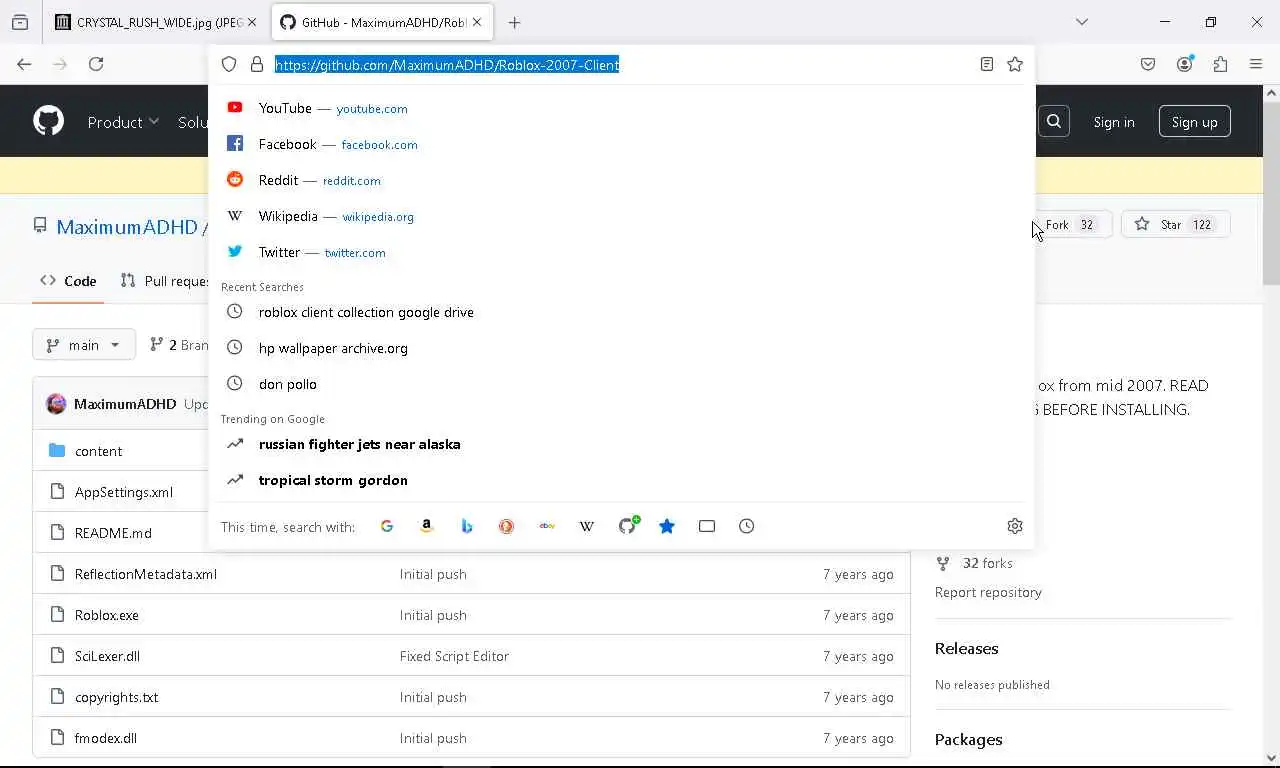Click the Sign in link
Screen dimensions: 1280x768
click(1114, 122)
